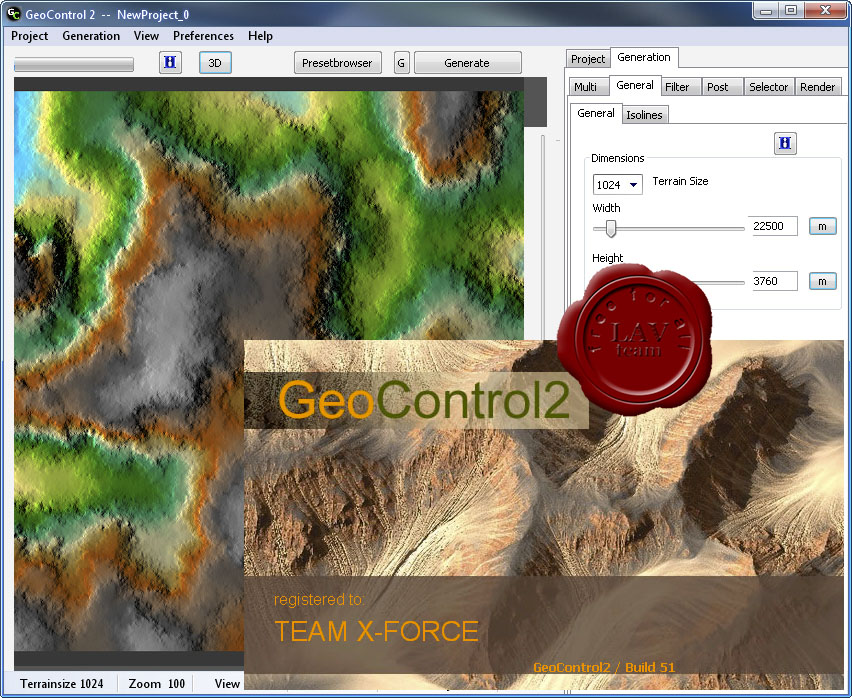Maximize the GeoControl 2 window
Viewport: 852px width, 698px height.
click(x=791, y=10)
